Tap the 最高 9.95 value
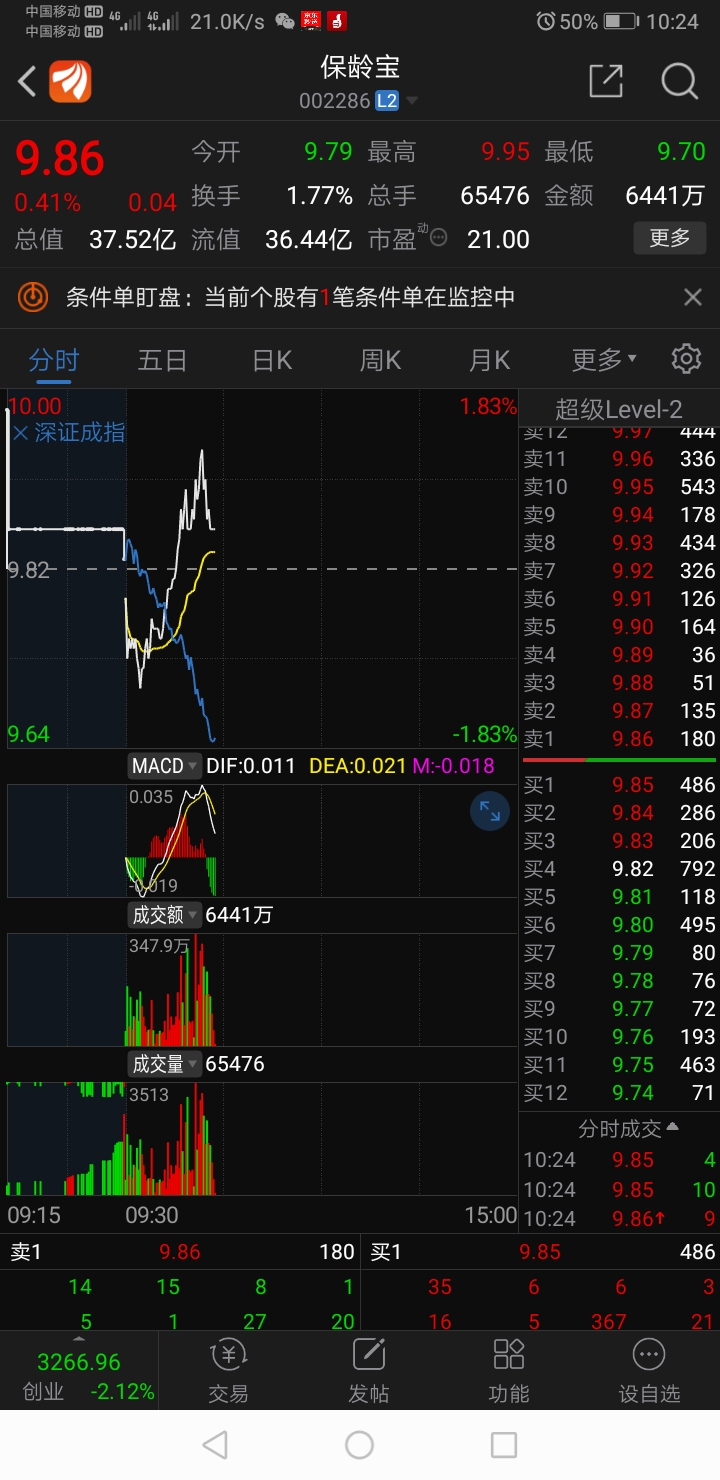720x1480 pixels. [505, 152]
